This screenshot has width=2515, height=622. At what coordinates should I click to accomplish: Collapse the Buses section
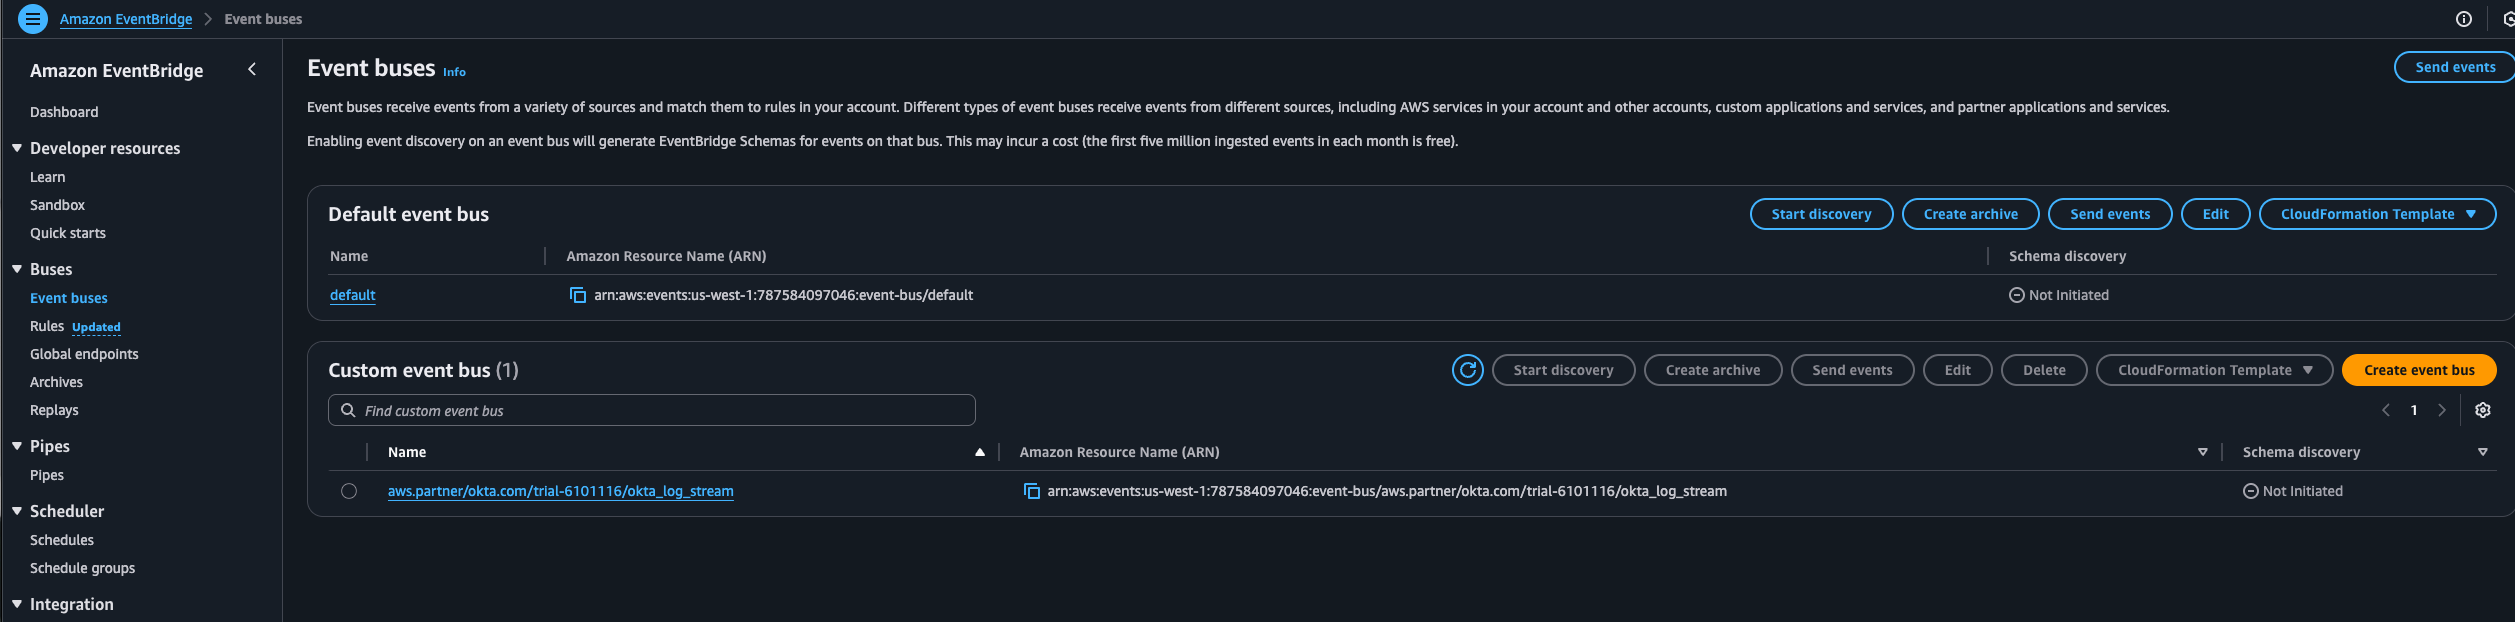[x=17, y=269]
